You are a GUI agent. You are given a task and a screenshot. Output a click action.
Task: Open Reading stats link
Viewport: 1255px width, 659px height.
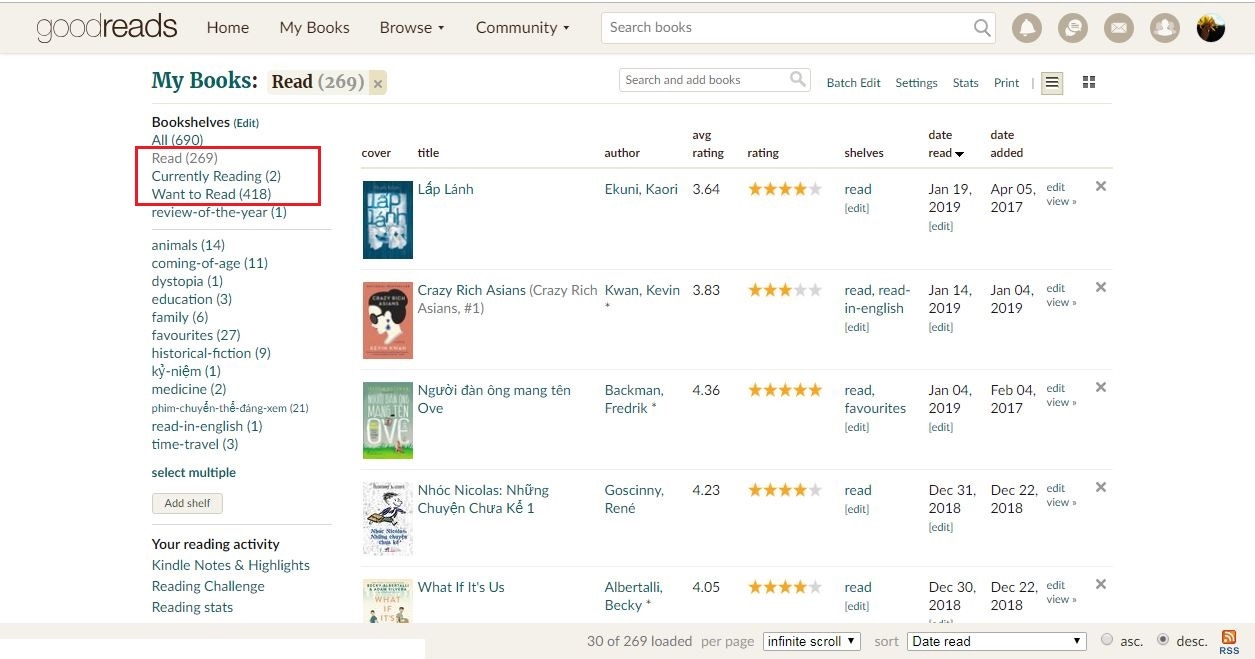point(192,607)
